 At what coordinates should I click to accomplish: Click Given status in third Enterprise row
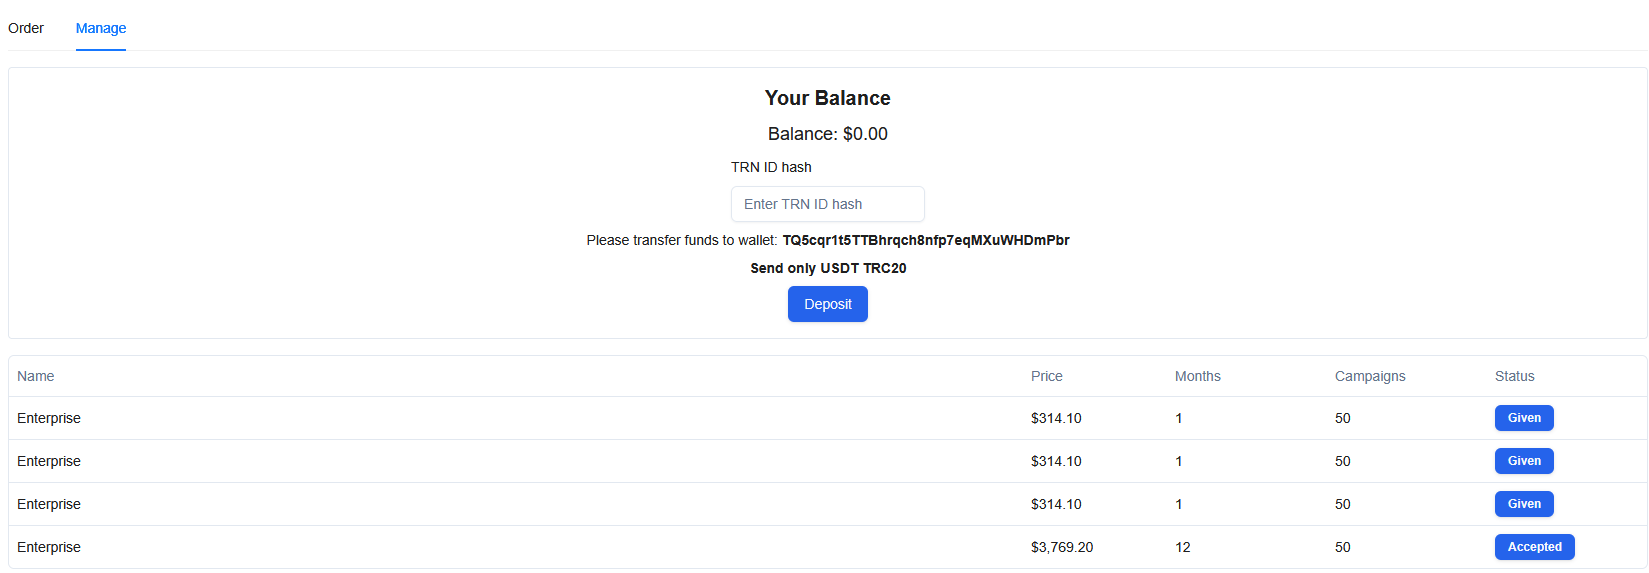coord(1523,504)
